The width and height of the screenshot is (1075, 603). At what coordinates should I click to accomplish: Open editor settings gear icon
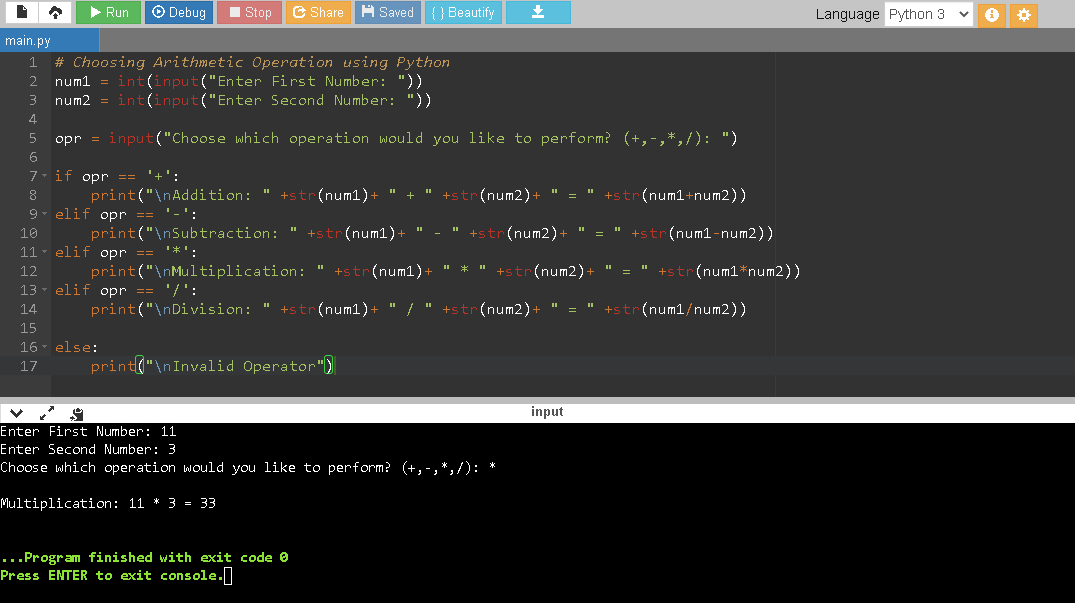(1024, 14)
